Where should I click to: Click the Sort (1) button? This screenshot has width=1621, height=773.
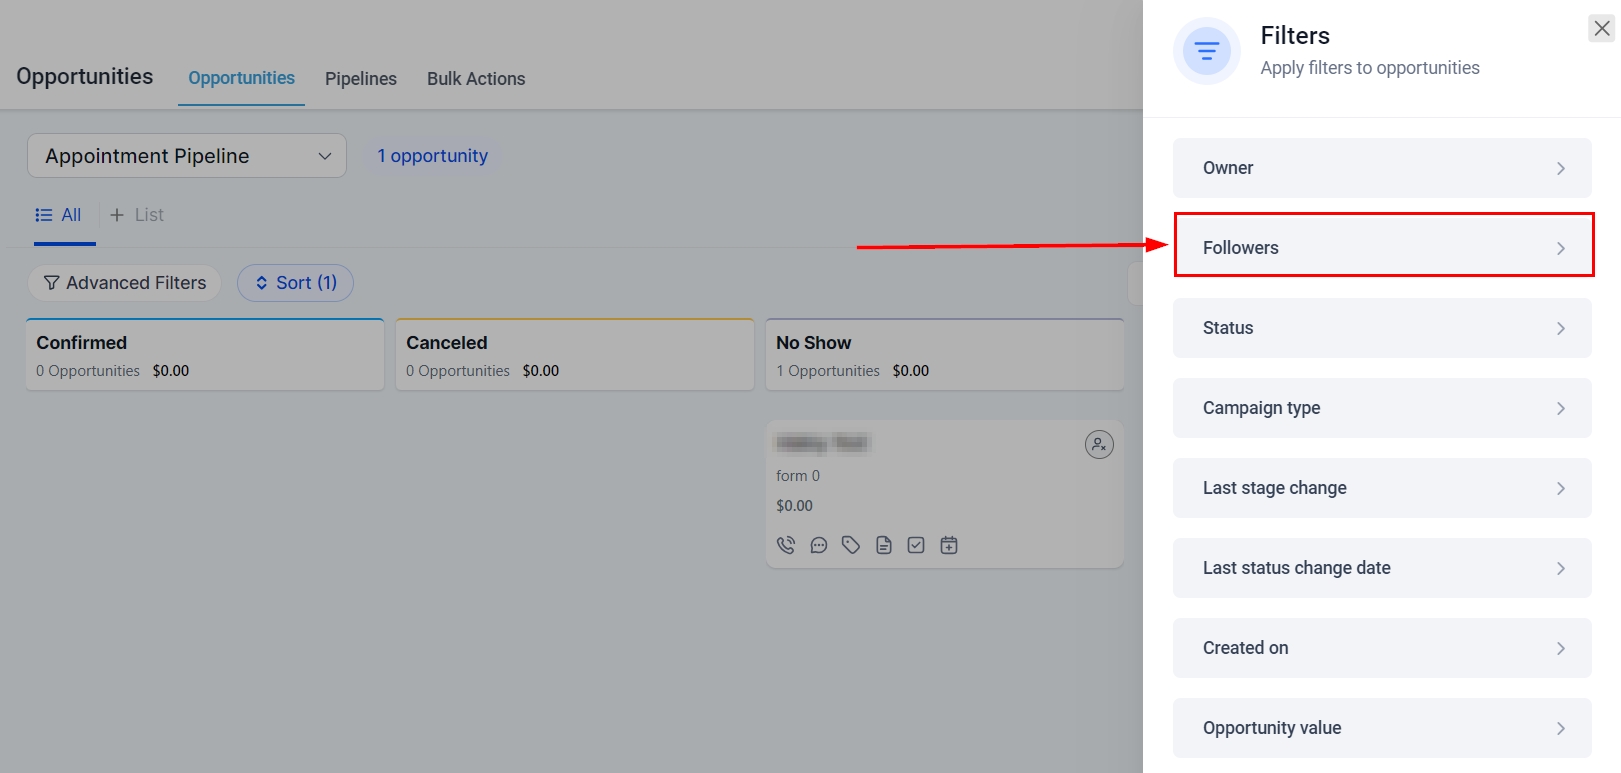pos(295,283)
